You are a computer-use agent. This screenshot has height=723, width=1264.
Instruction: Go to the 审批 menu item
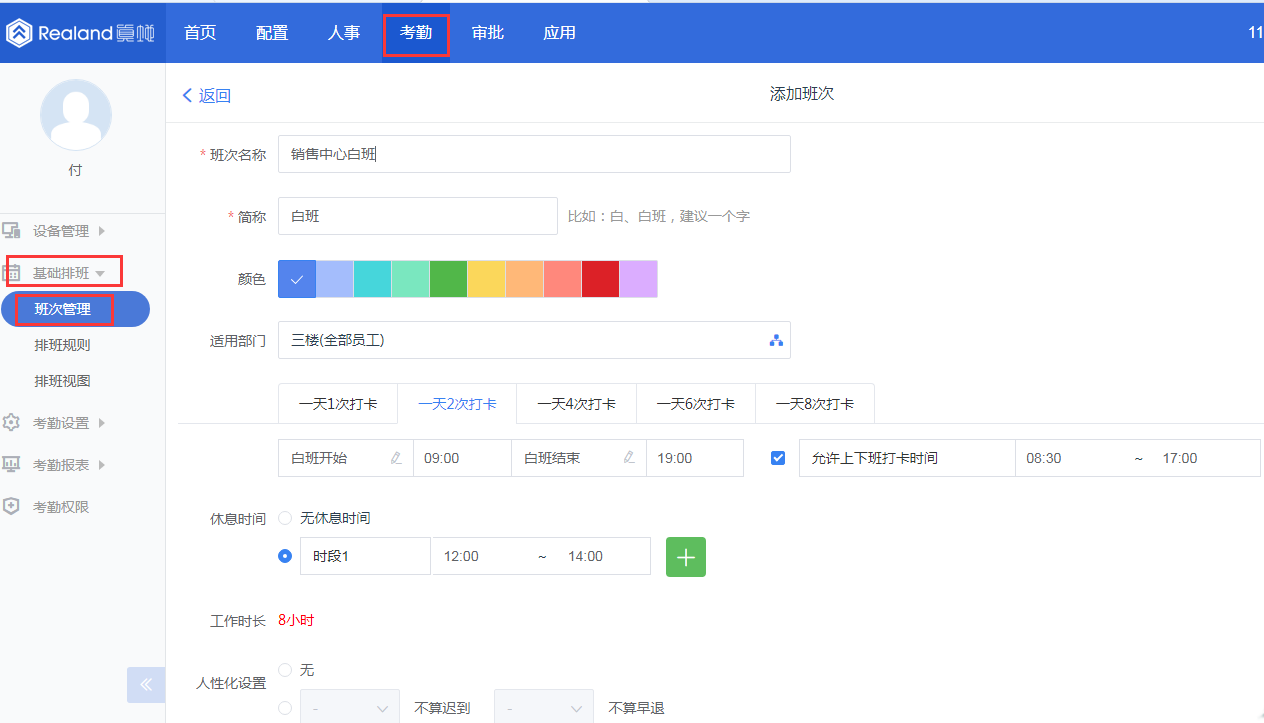(x=488, y=32)
